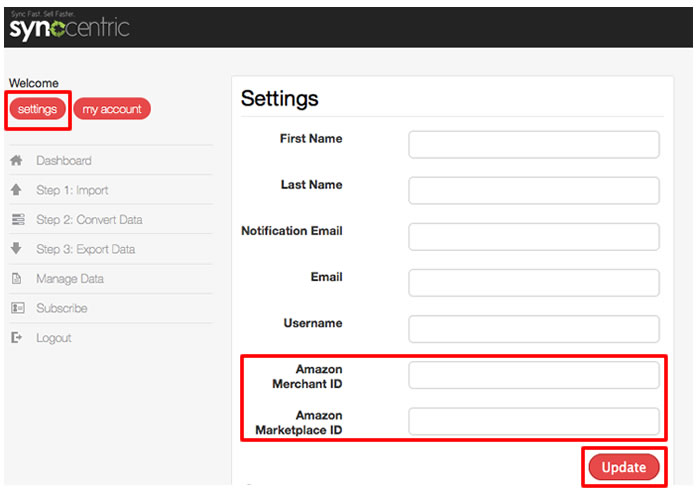Open the settings pill button

[x=37, y=109]
